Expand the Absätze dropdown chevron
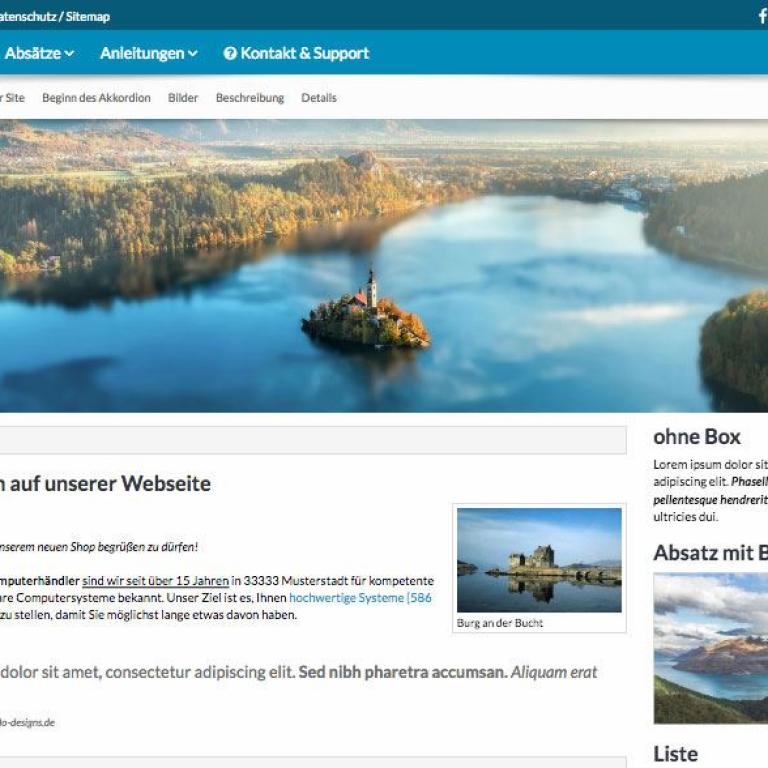This screenshot has height=768, width=768. 70,53
